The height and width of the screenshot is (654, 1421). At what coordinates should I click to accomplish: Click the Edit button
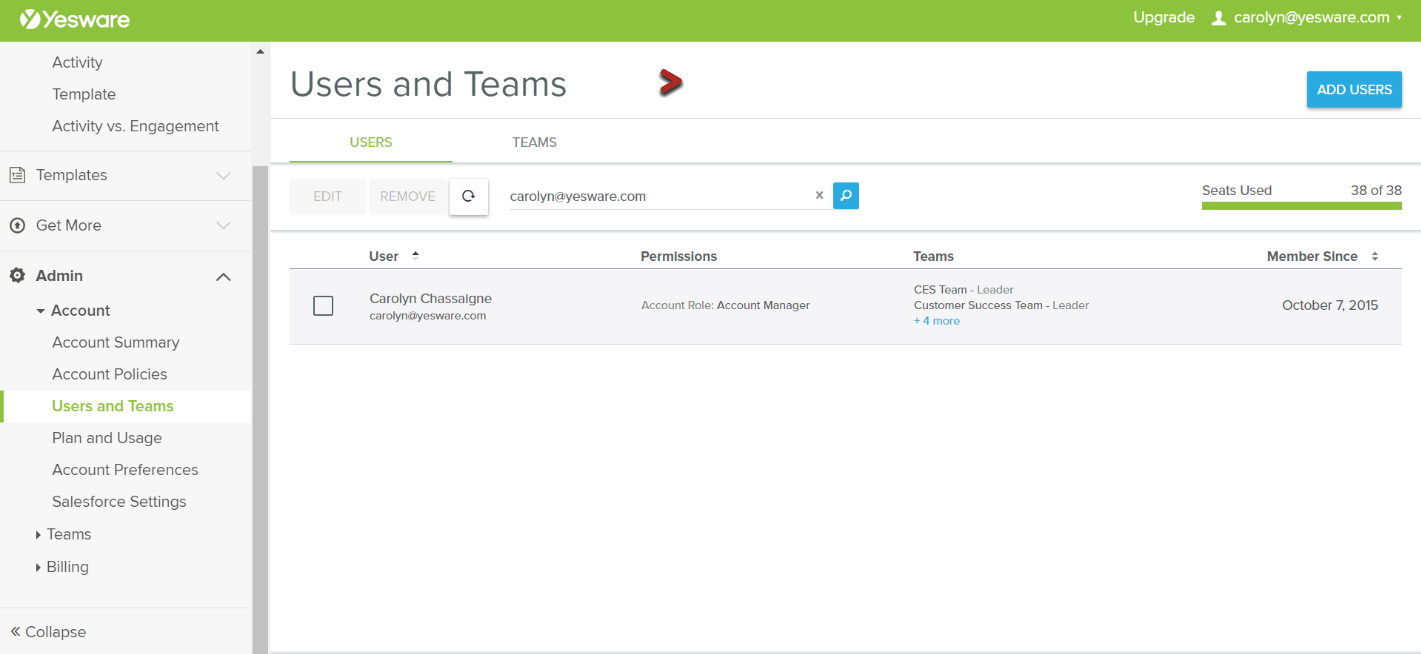[x=328, y=196]
